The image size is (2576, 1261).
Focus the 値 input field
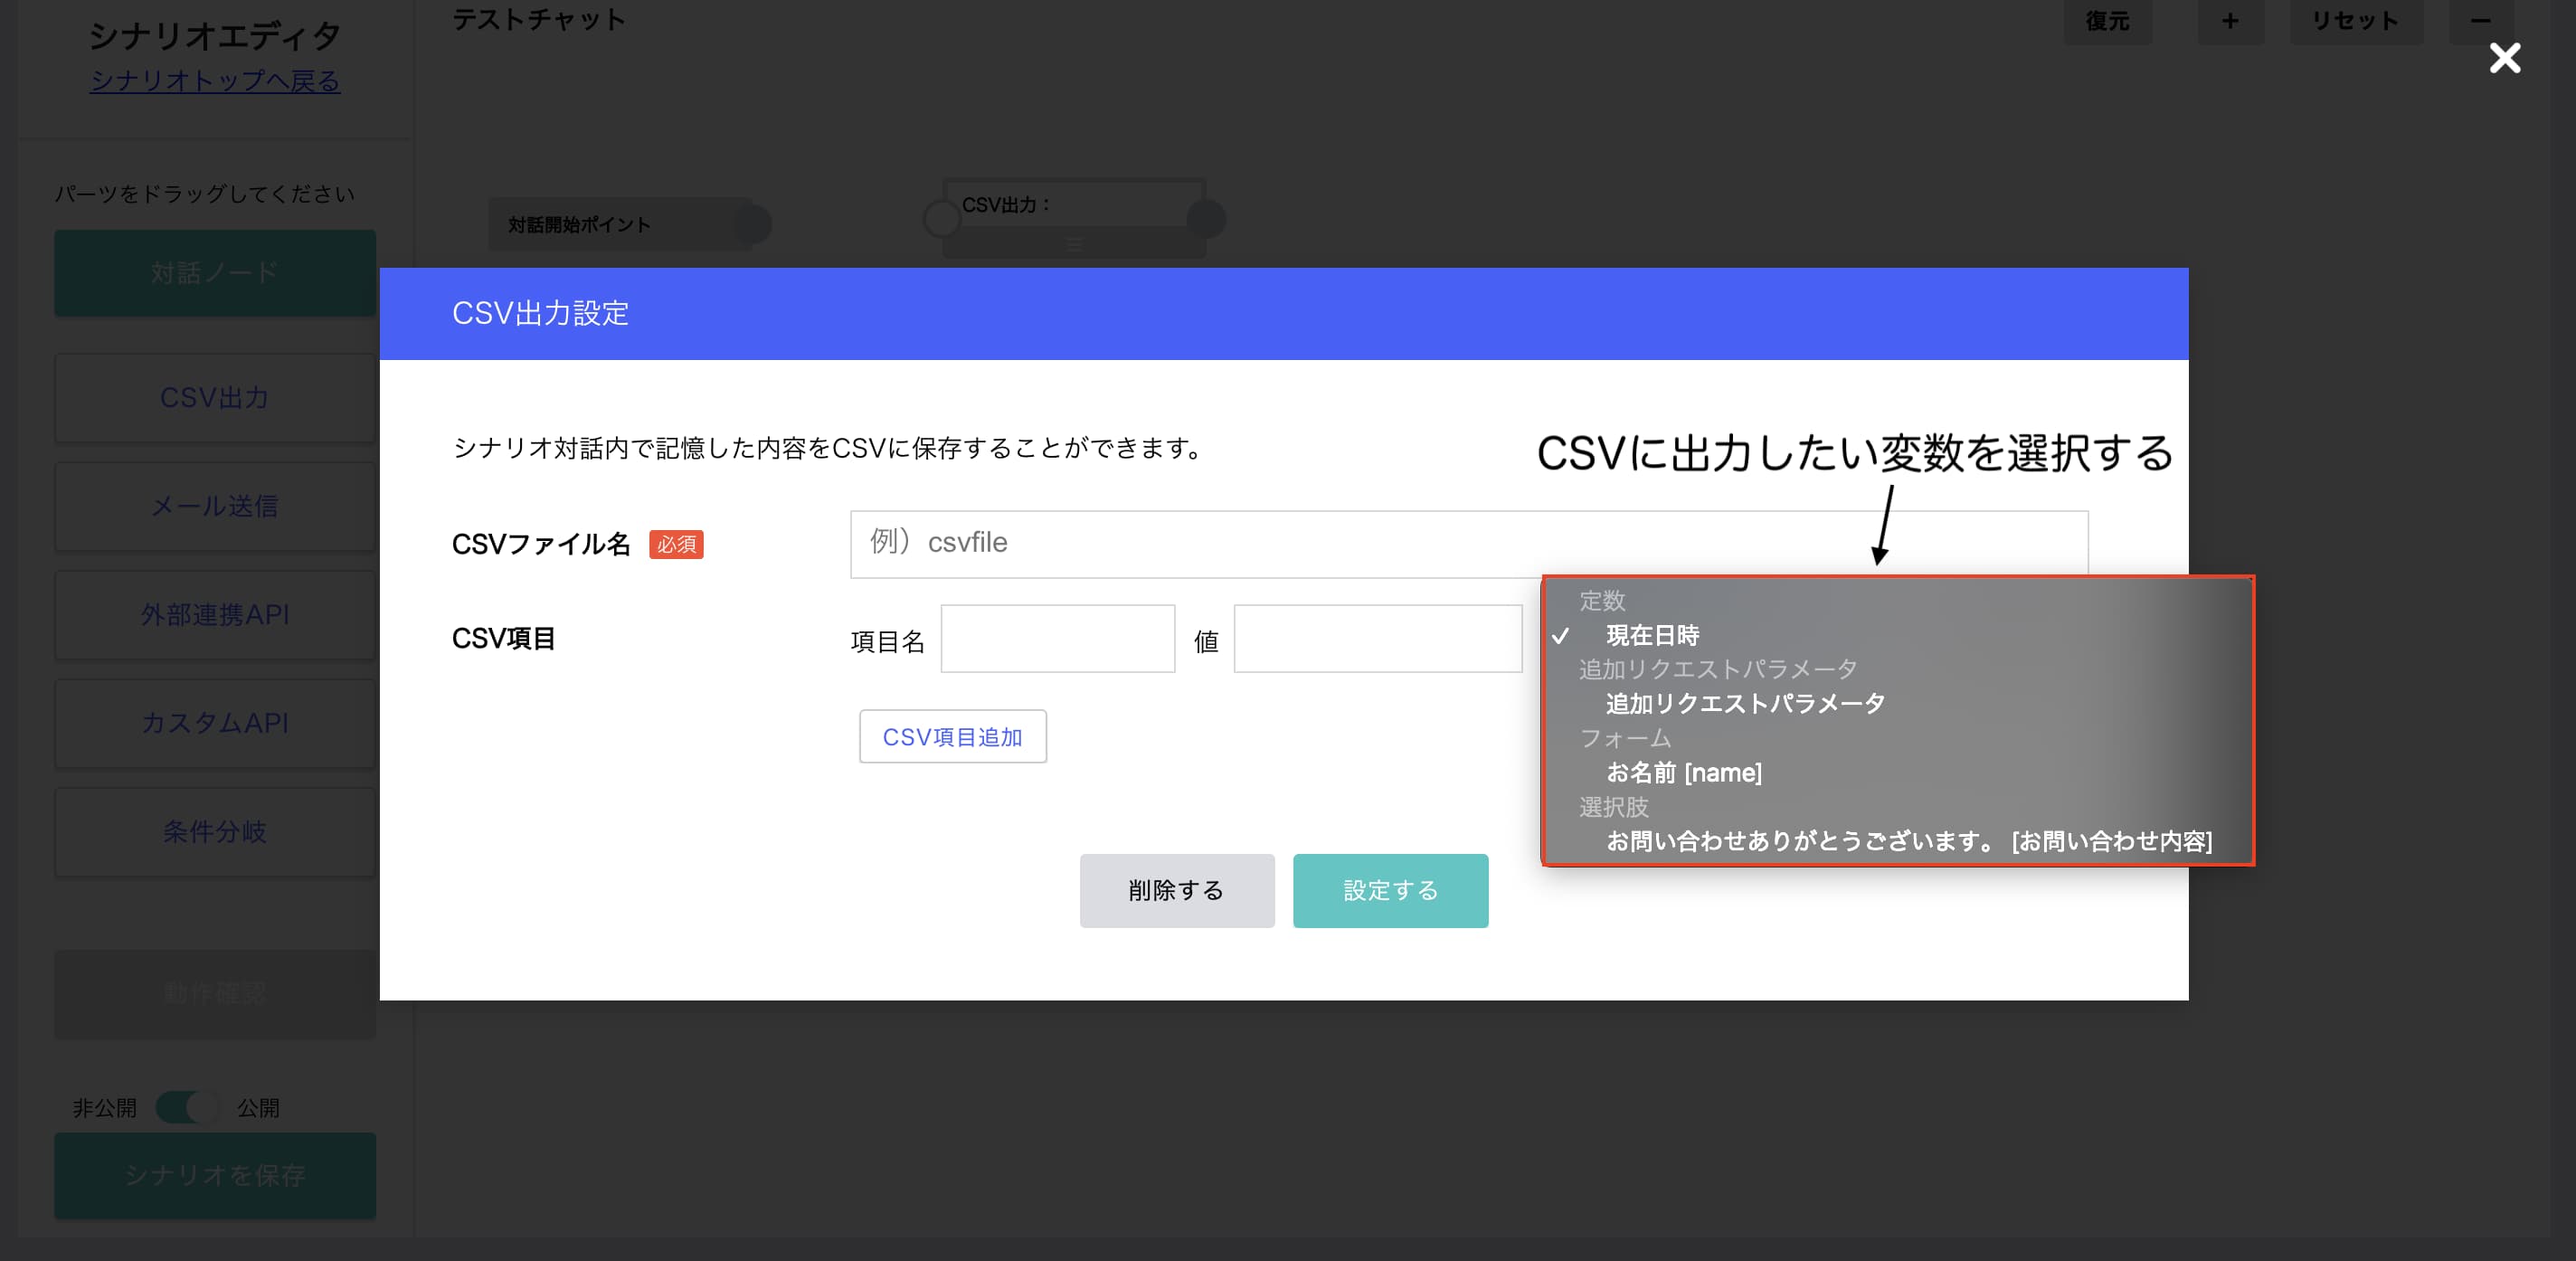pos(1377,638)
